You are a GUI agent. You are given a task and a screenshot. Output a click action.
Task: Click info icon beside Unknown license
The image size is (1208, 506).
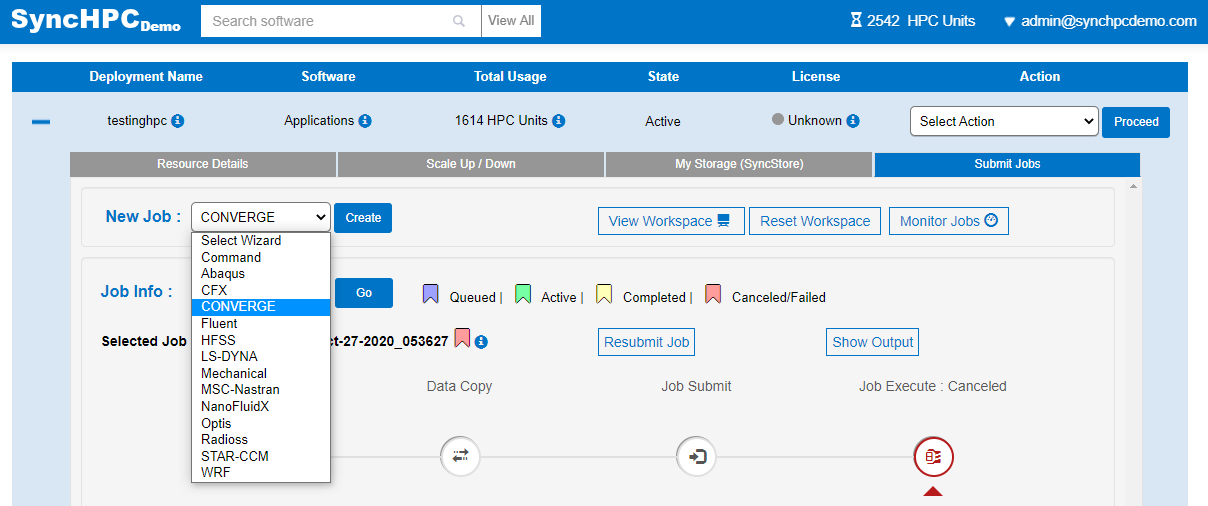[x=853, y=121]
